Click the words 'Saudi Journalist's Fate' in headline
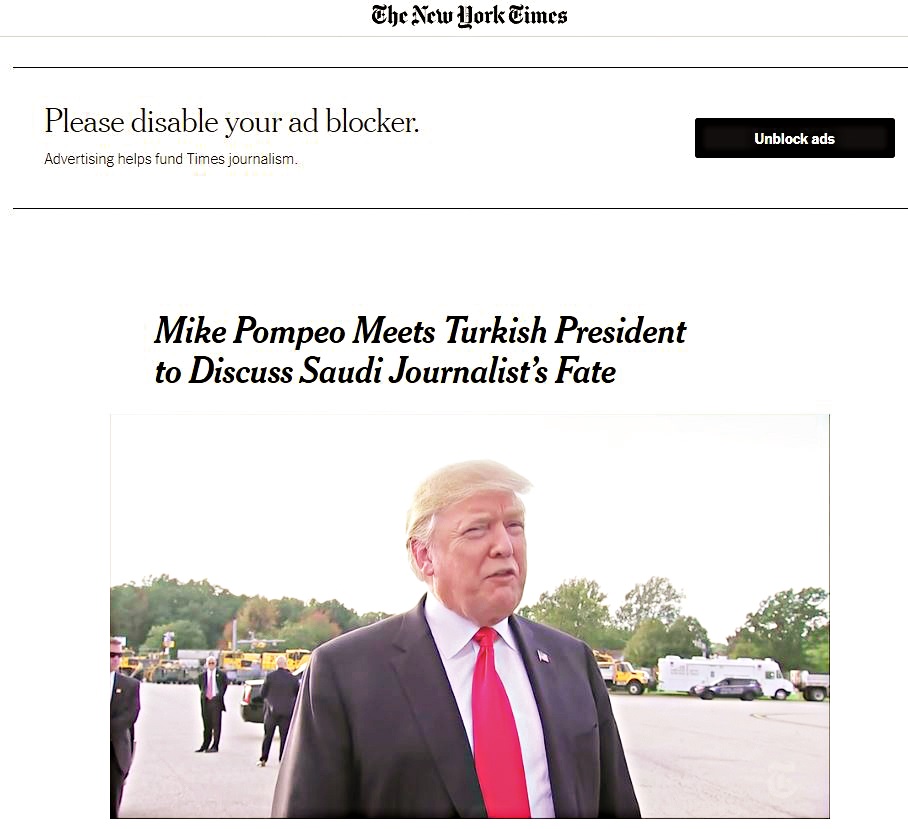This screenshot has height=829, width=908. tap(457, 371)
